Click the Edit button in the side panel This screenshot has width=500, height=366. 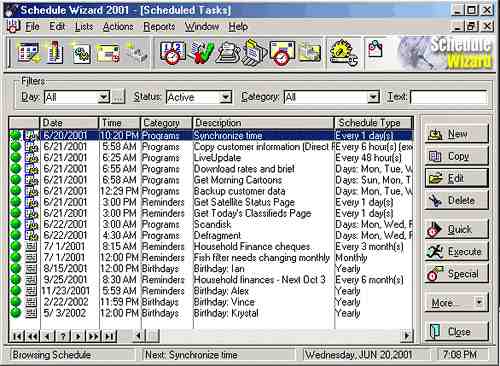click(x=456, y=178)
